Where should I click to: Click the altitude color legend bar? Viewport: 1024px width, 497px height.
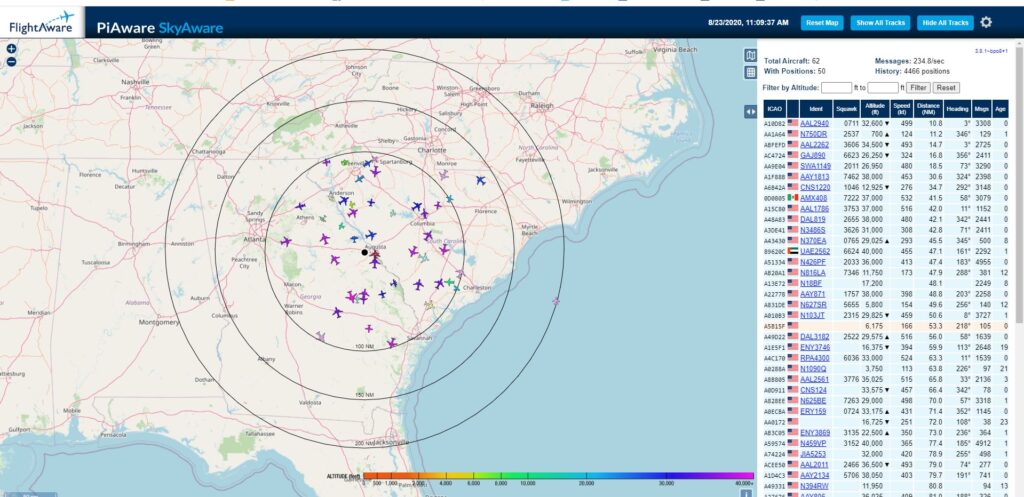(x=558, y=477)
